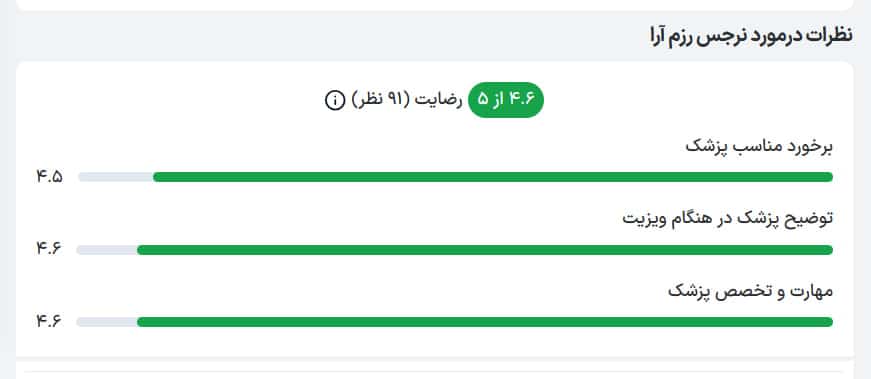Click gray unfilled end of توضیح پزشک bar
Screen dimensions: 871x379
(x=107, y=250)
